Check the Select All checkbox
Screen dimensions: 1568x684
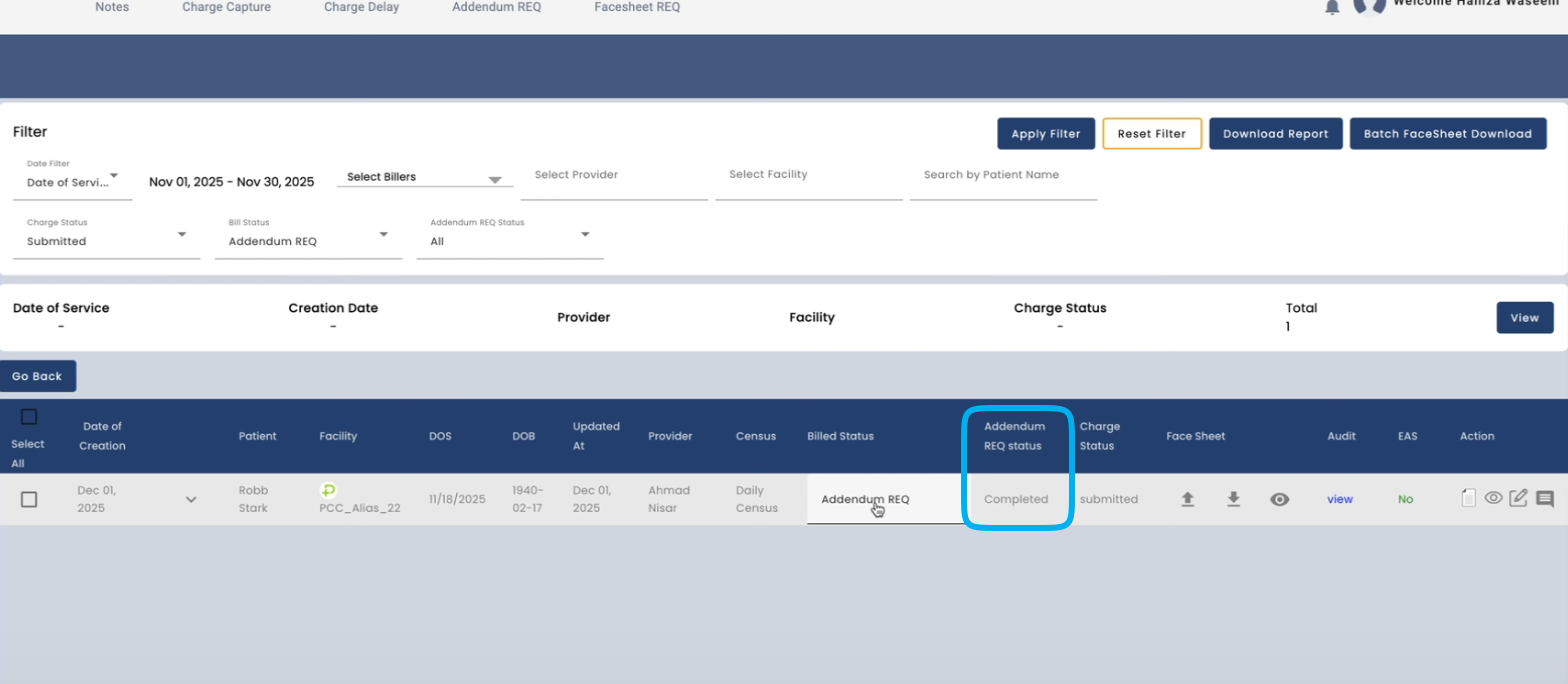tap(29, 417)
